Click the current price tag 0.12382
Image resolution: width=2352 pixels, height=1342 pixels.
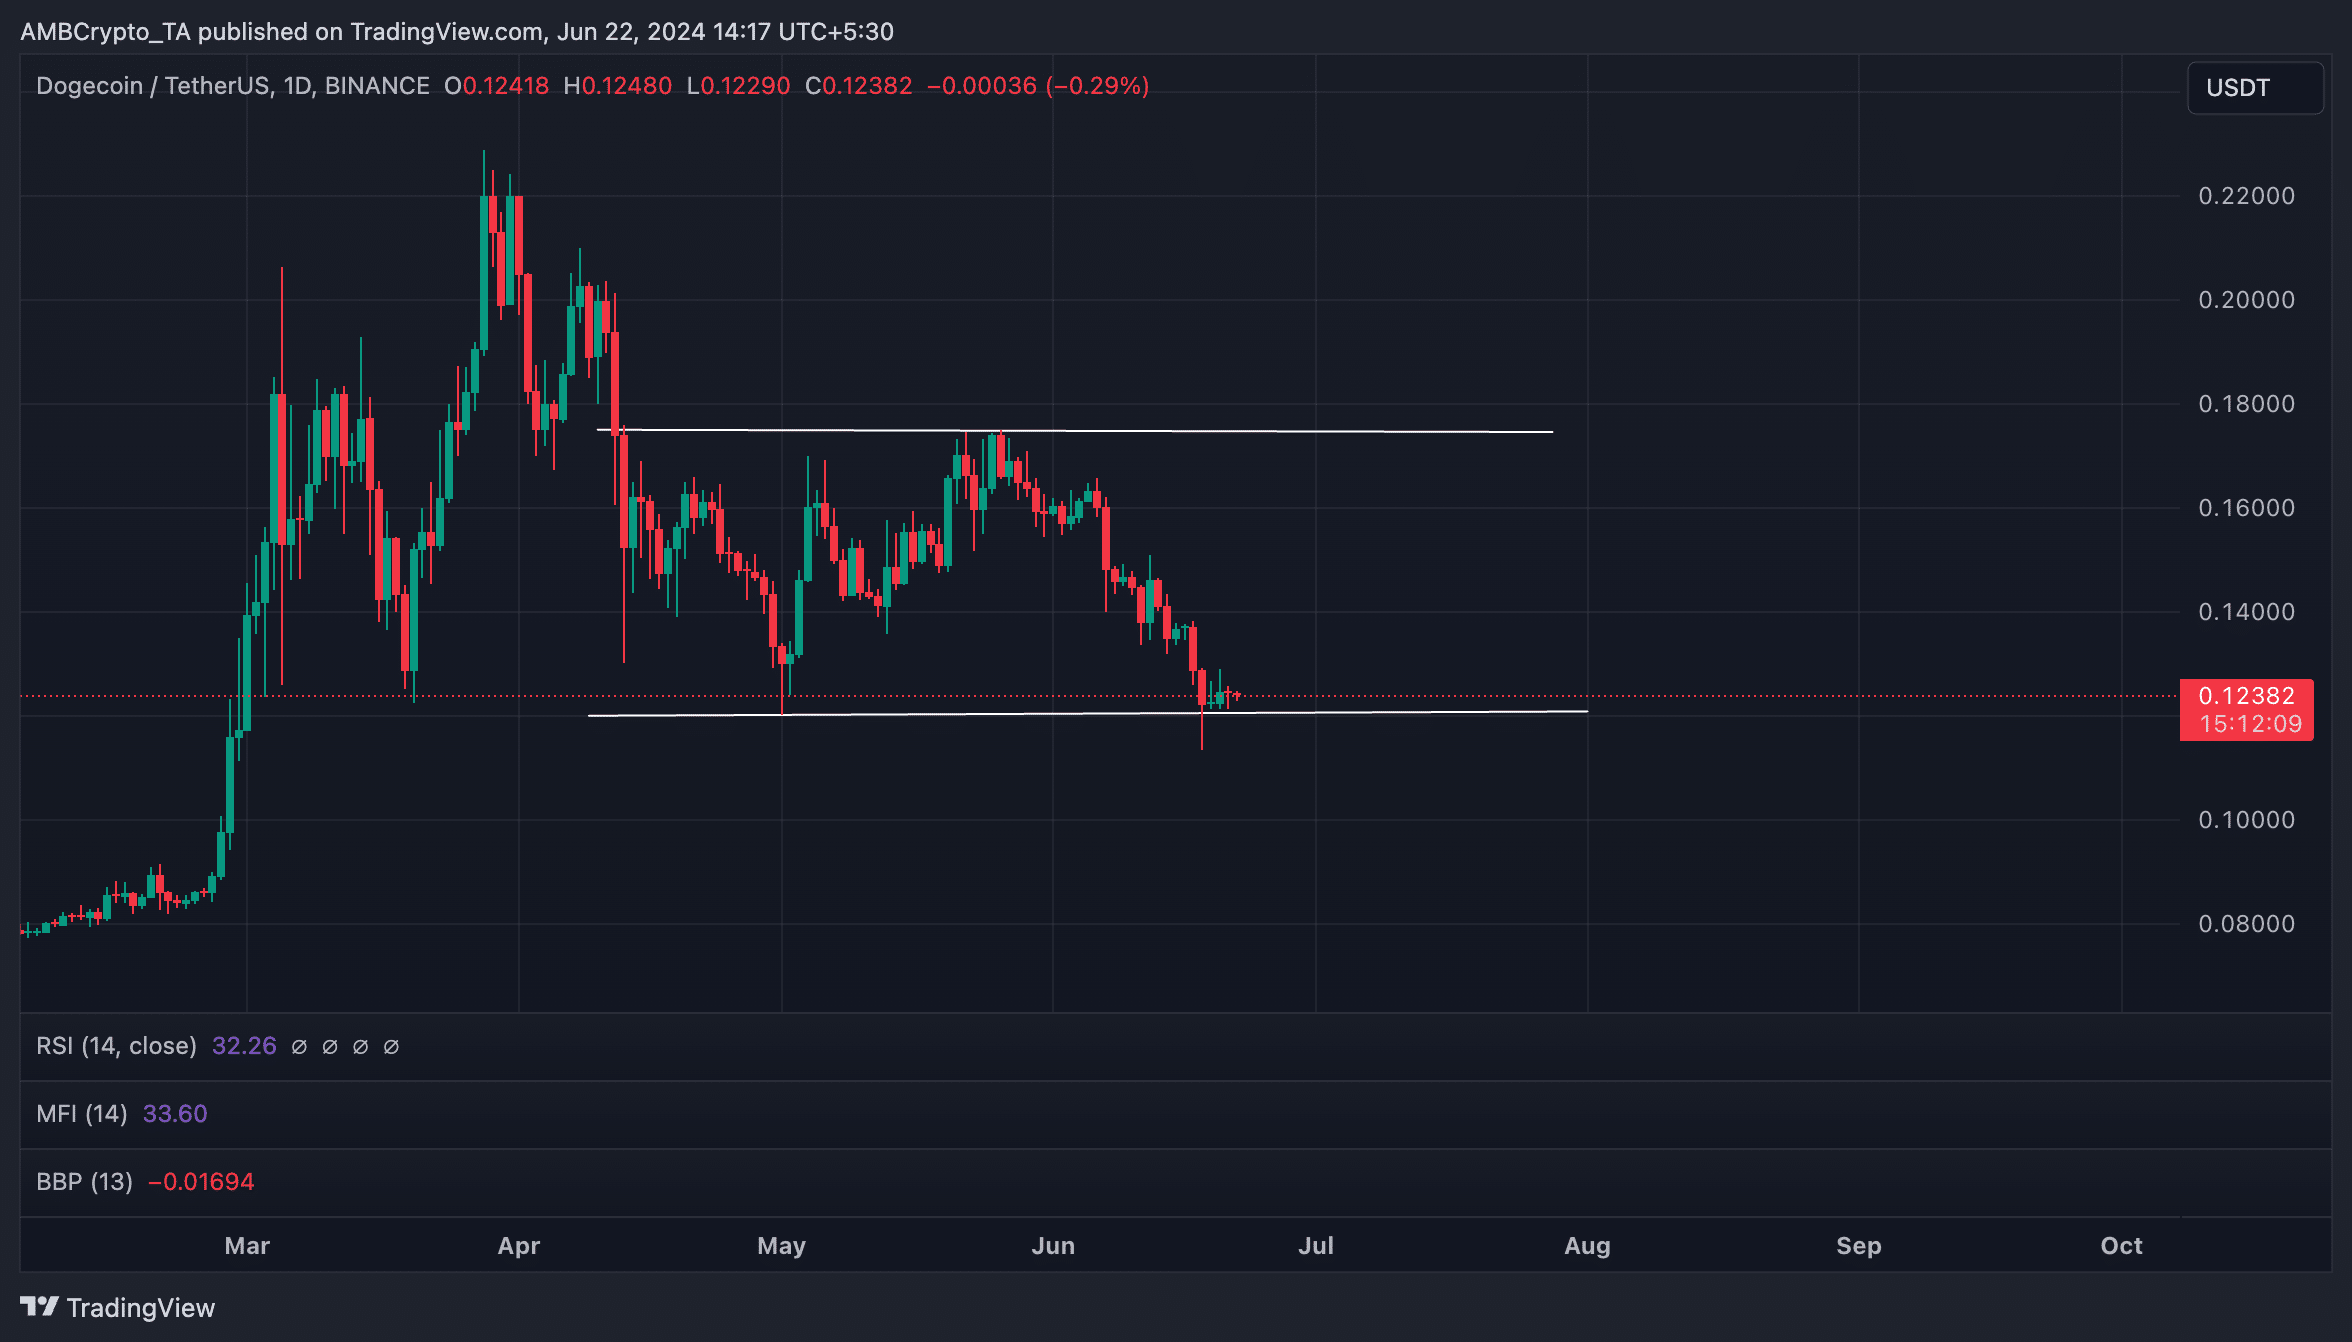click(2246, 696)
